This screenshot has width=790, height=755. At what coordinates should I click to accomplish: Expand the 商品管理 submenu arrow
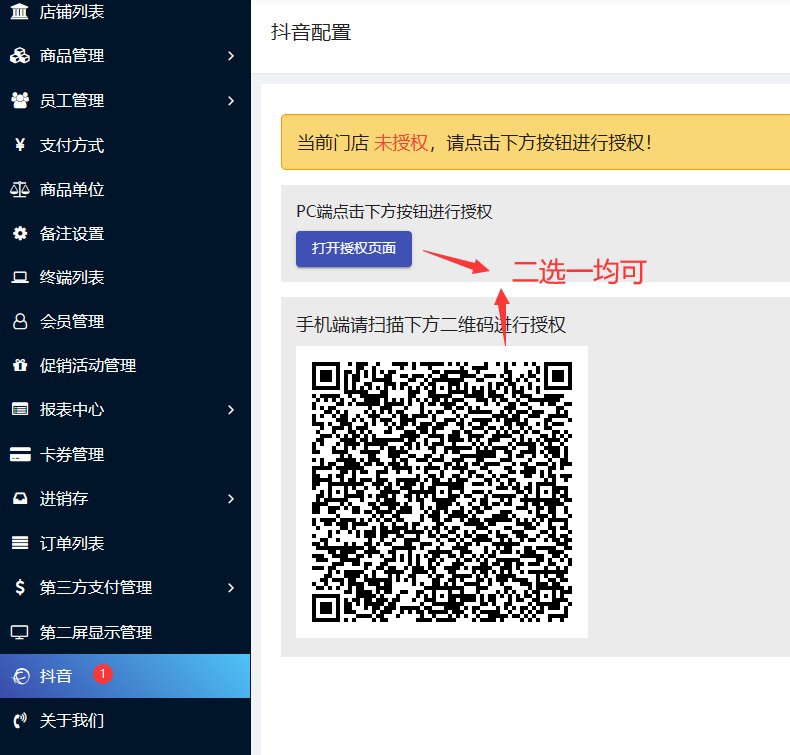click(231, 56)
